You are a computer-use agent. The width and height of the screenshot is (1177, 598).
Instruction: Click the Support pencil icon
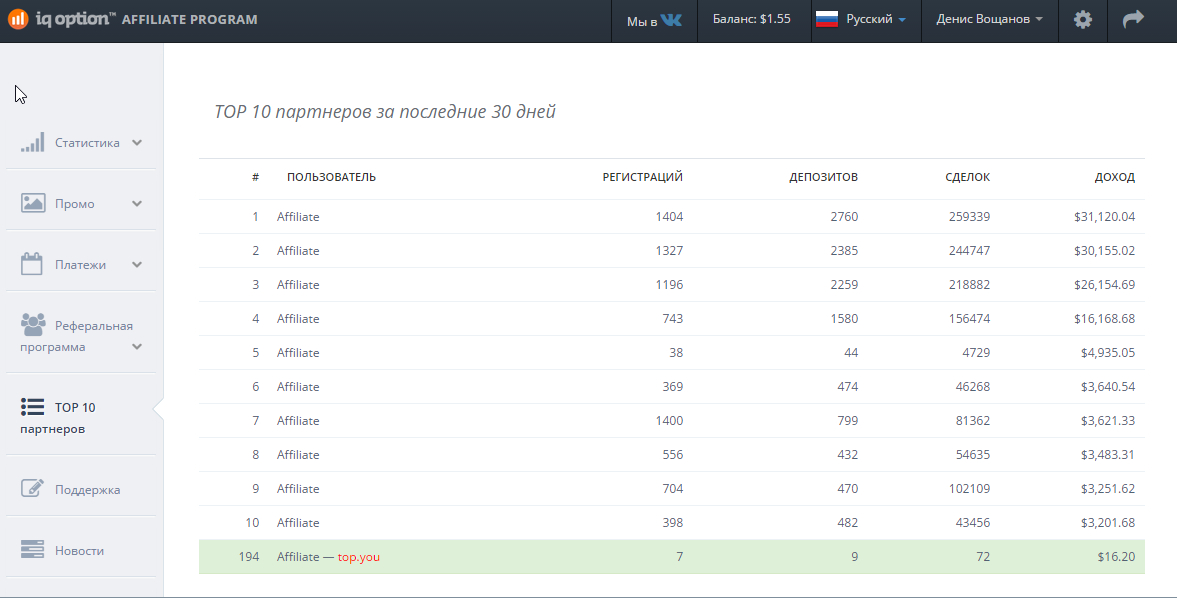click(x=33, y=489)
